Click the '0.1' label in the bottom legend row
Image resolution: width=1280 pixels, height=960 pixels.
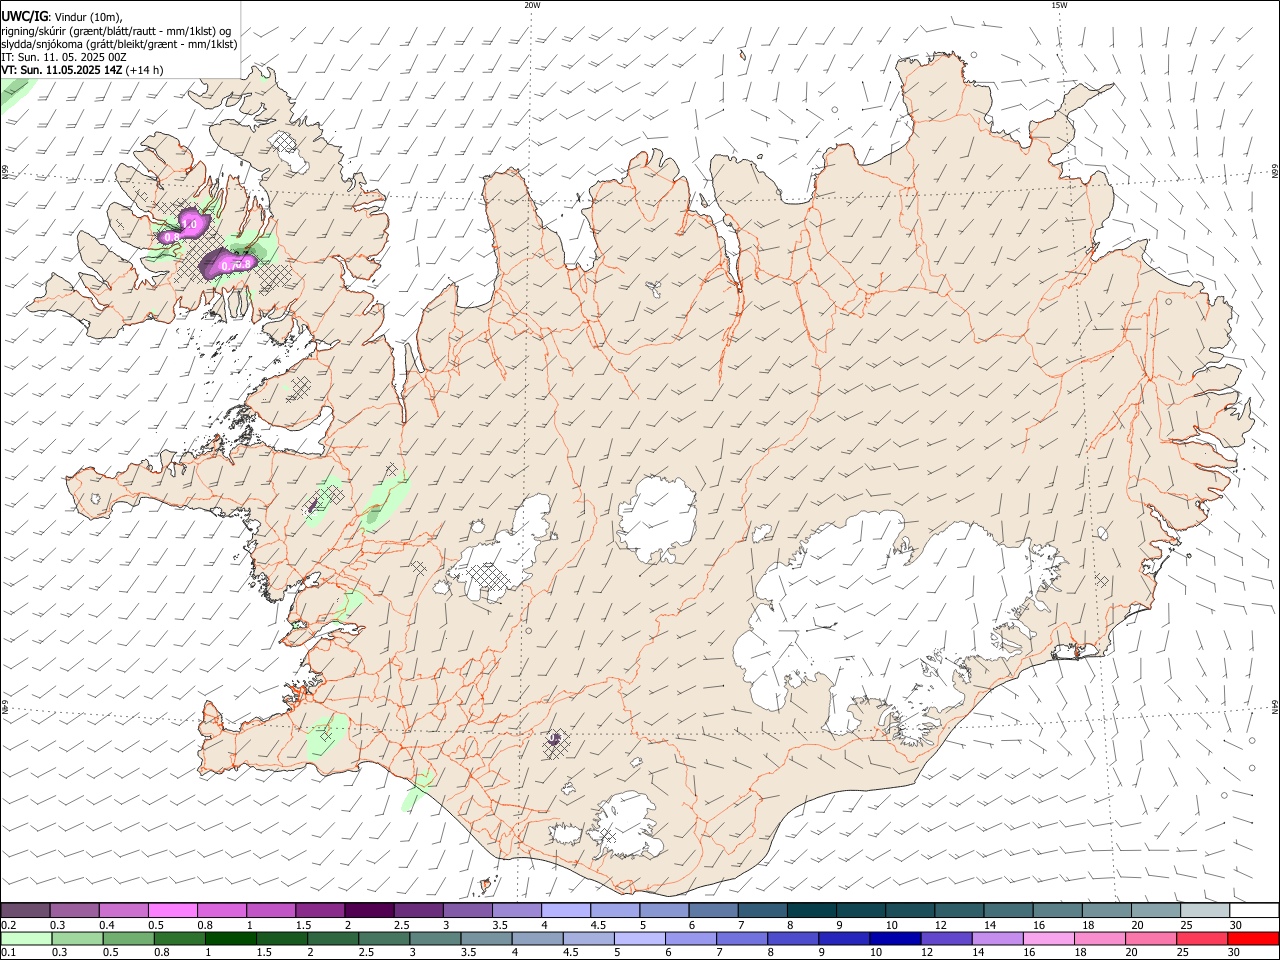click(x=8, y=953)
